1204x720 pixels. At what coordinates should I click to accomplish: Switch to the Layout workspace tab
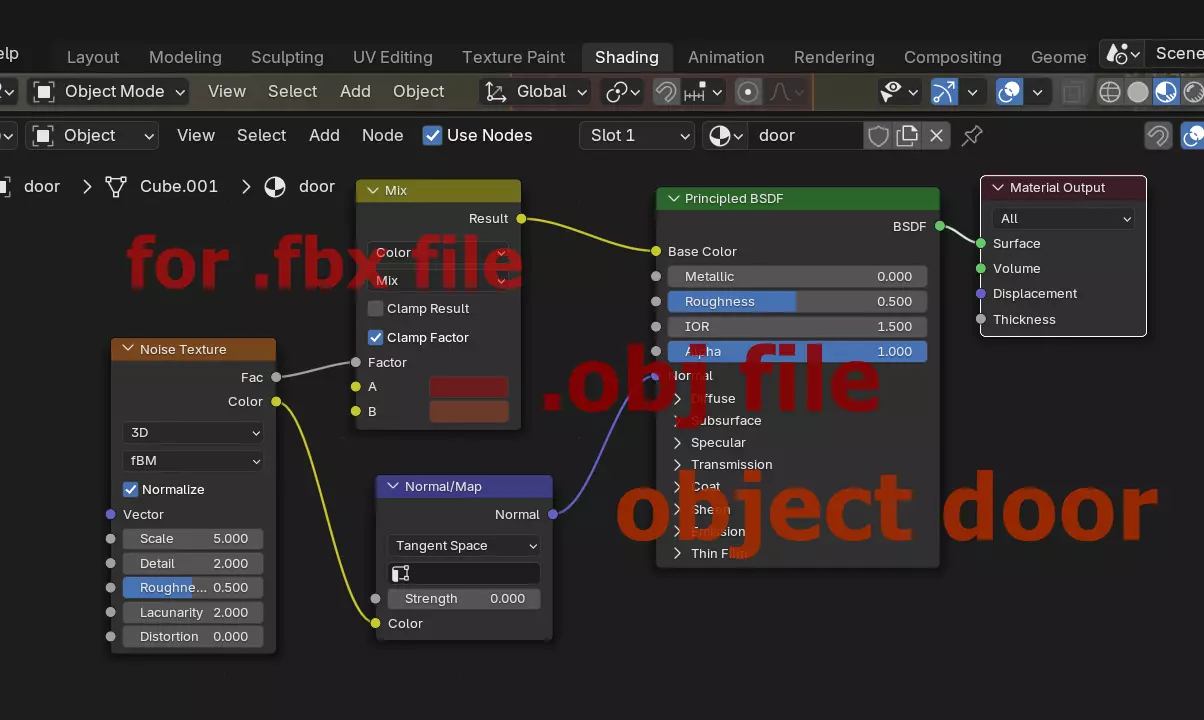tap(93, 57)
